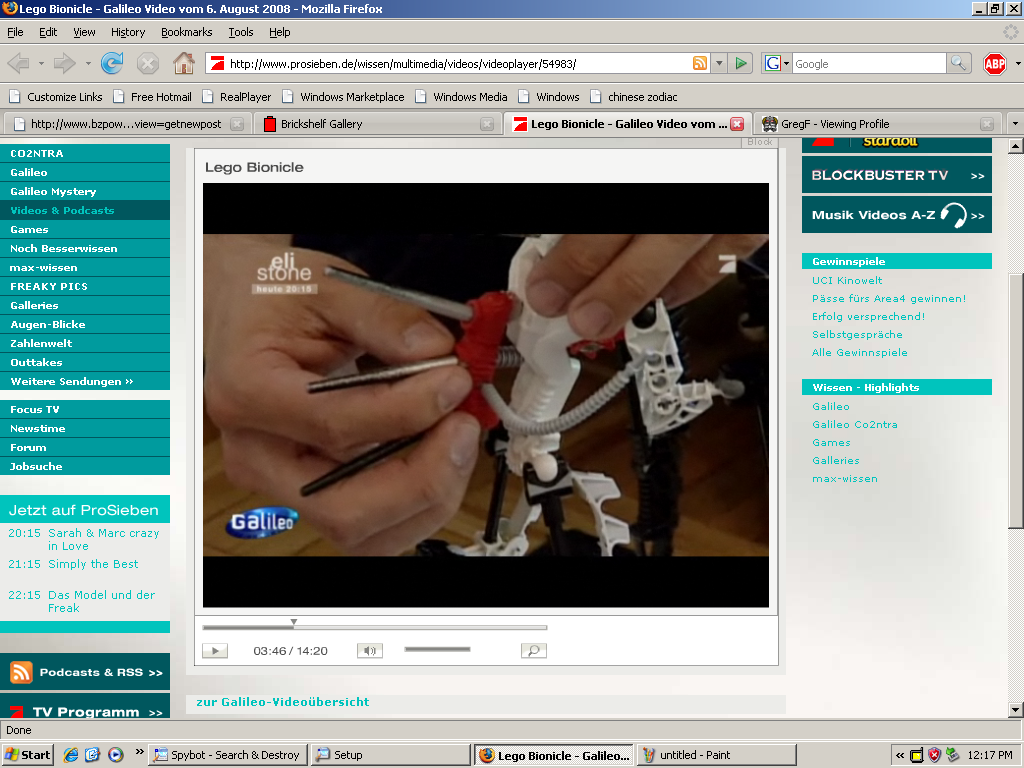Open the Bookmarks menu

(186, 32)
